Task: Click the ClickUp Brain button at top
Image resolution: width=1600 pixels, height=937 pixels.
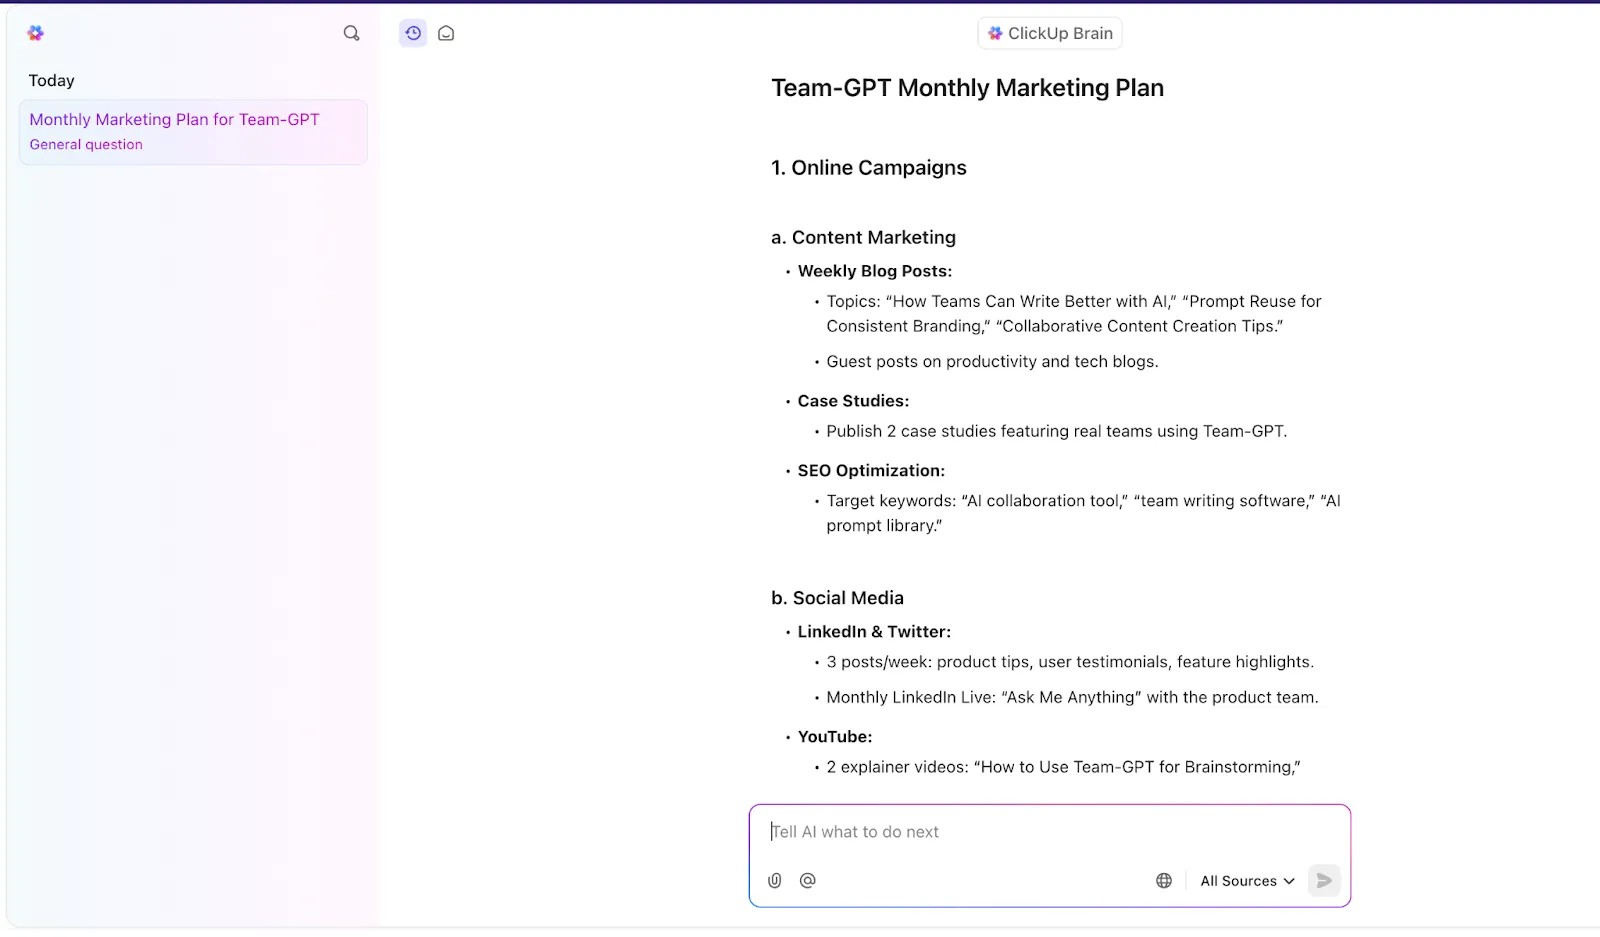Action: [x=1050, y=33]
